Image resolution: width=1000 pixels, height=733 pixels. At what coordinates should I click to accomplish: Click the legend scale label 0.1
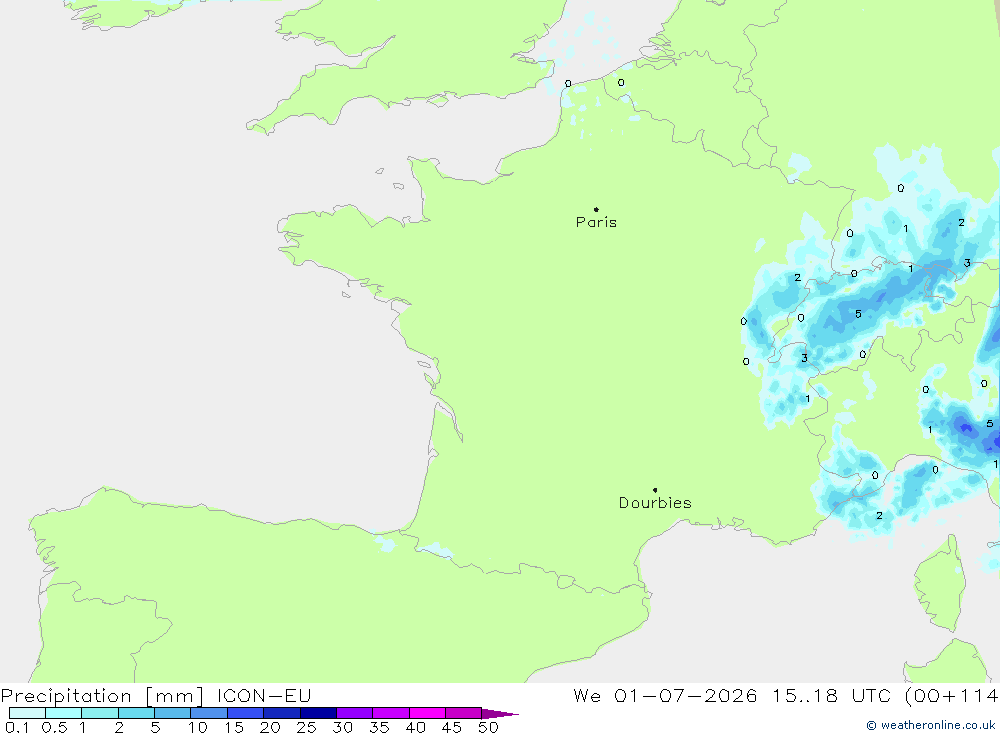tap(17, 727)
